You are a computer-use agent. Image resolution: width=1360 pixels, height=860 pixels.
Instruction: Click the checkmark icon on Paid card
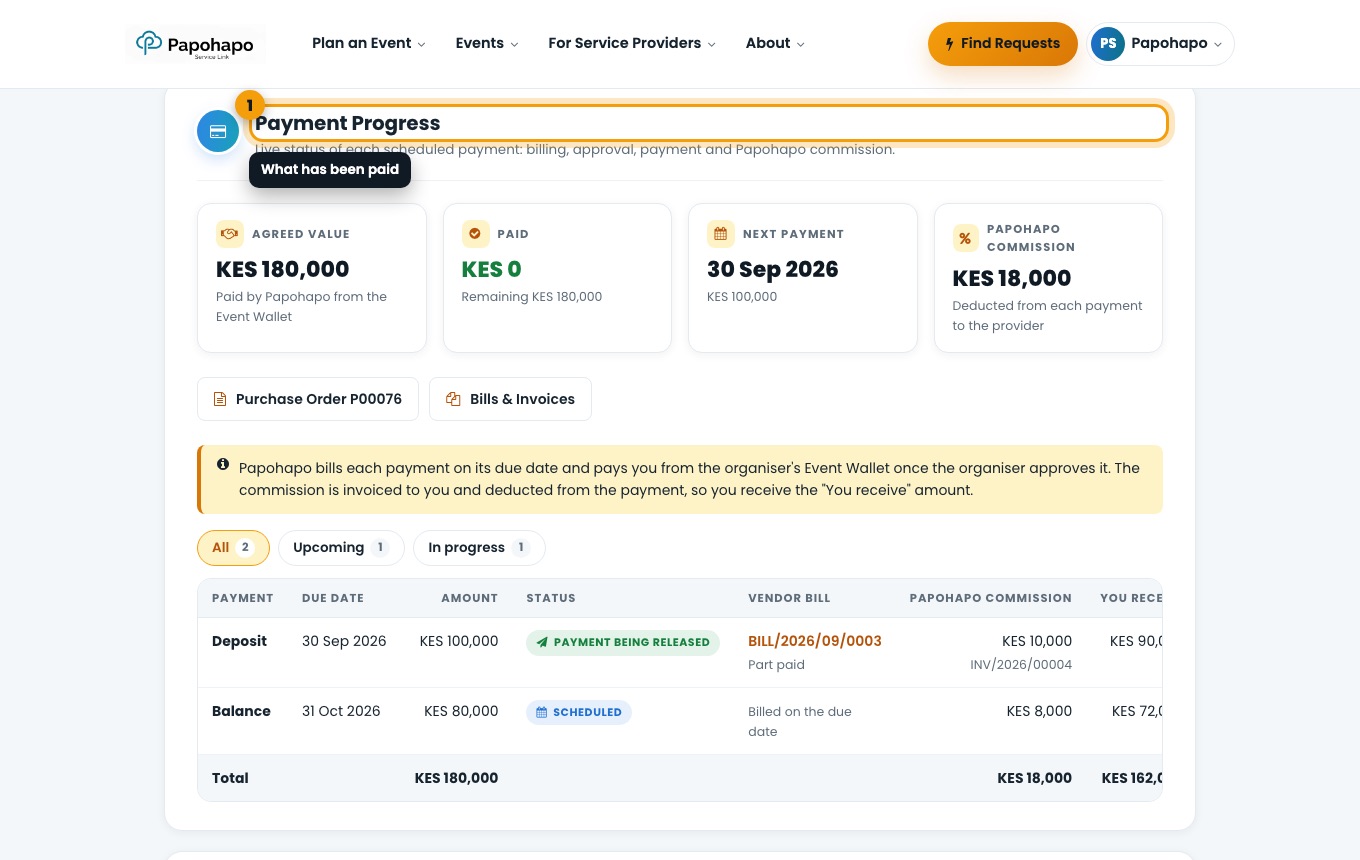click(475, 234)
